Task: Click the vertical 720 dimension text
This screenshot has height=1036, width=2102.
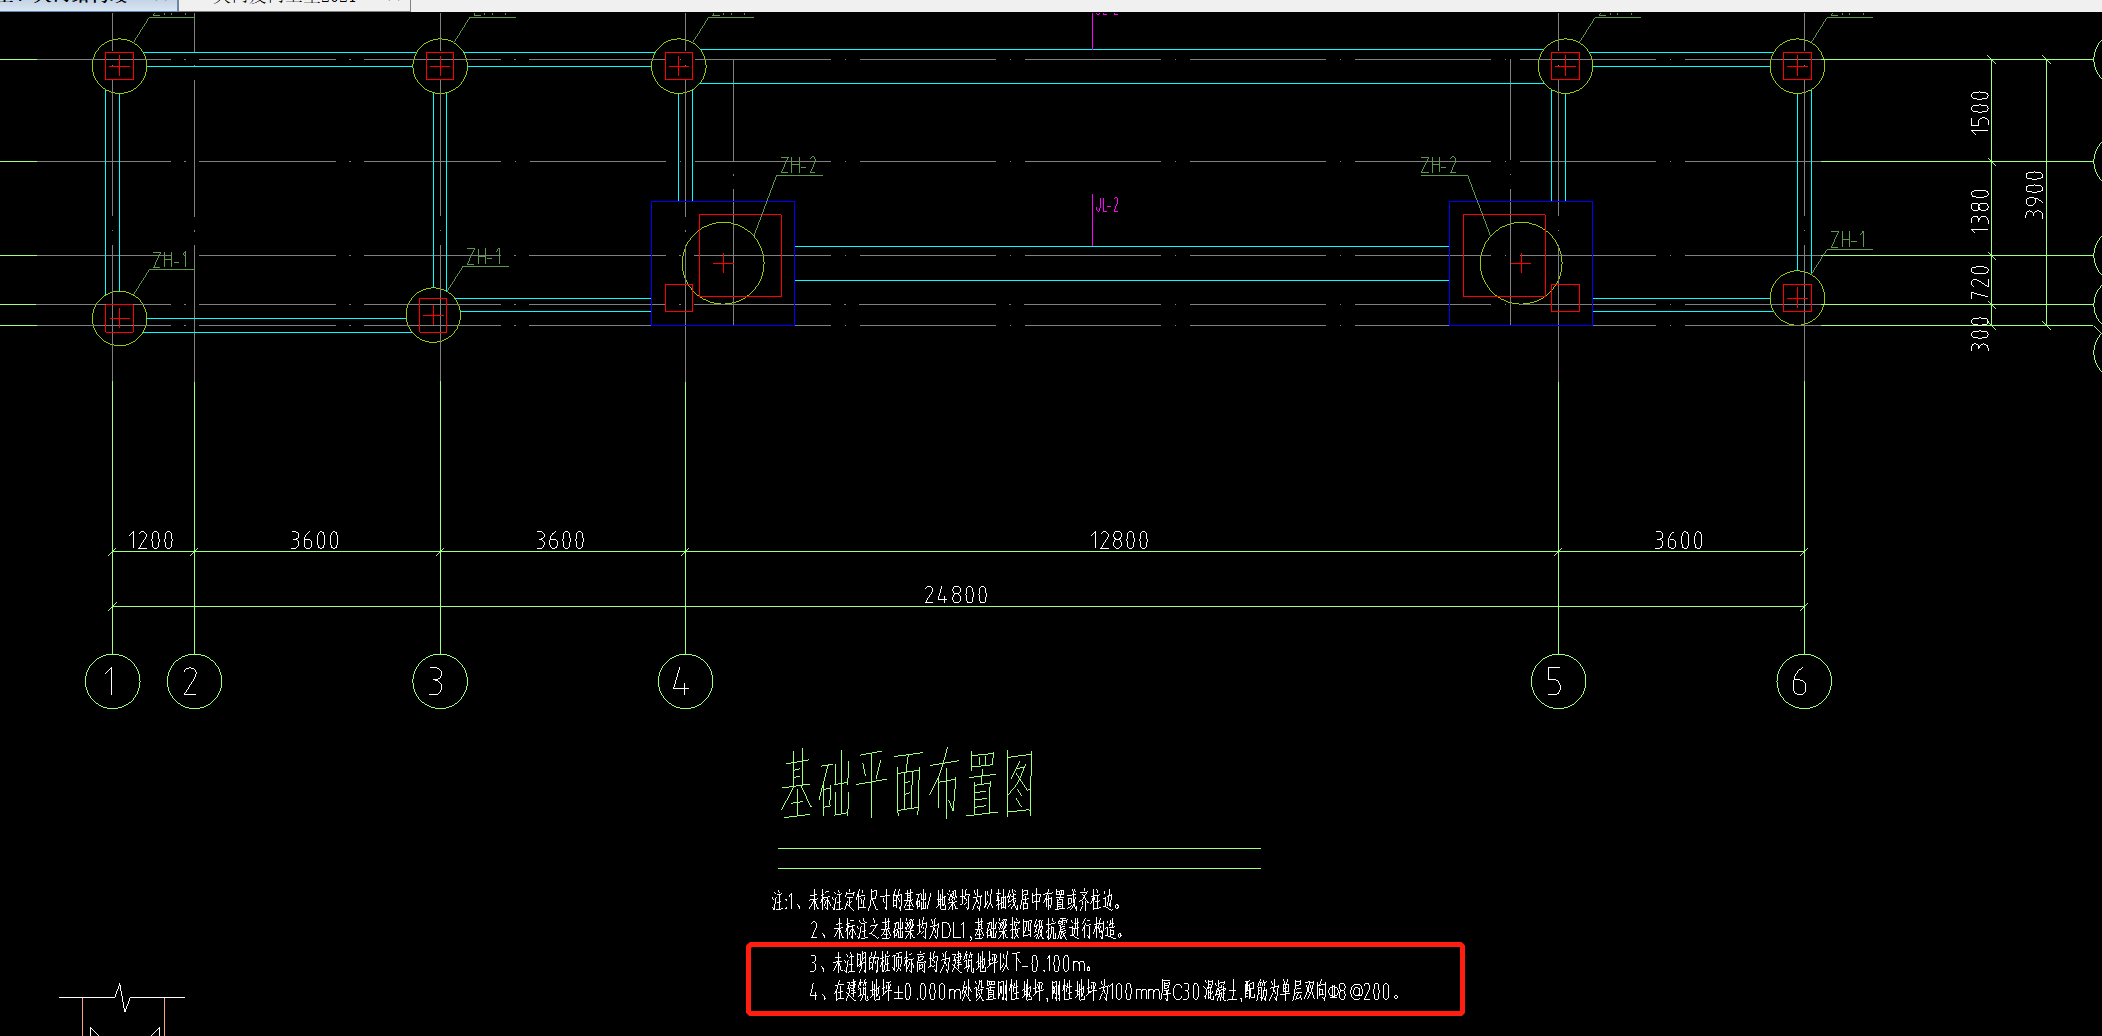Action: [1980, 280]
